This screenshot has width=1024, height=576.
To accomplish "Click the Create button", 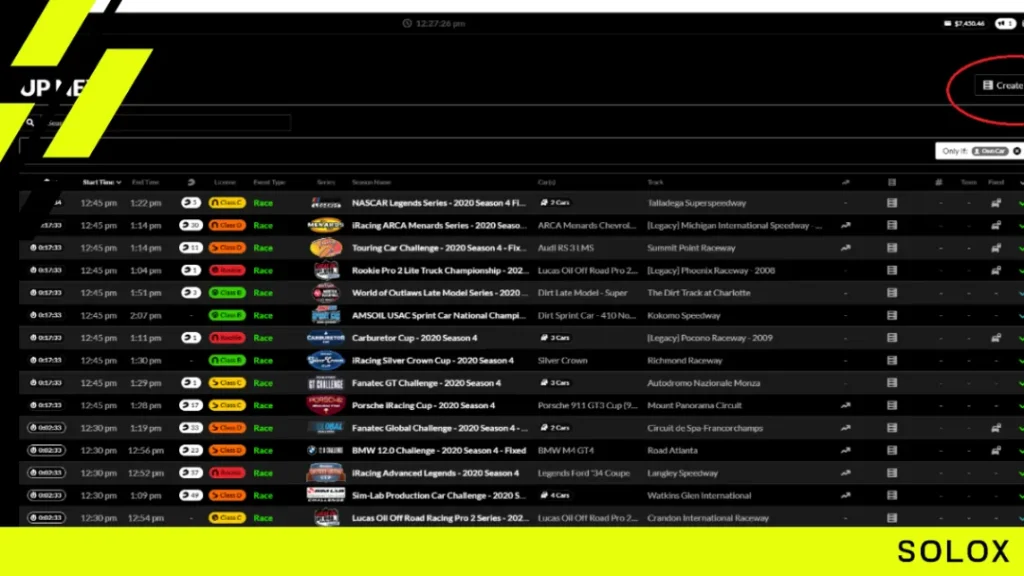I will point(1002,86).
